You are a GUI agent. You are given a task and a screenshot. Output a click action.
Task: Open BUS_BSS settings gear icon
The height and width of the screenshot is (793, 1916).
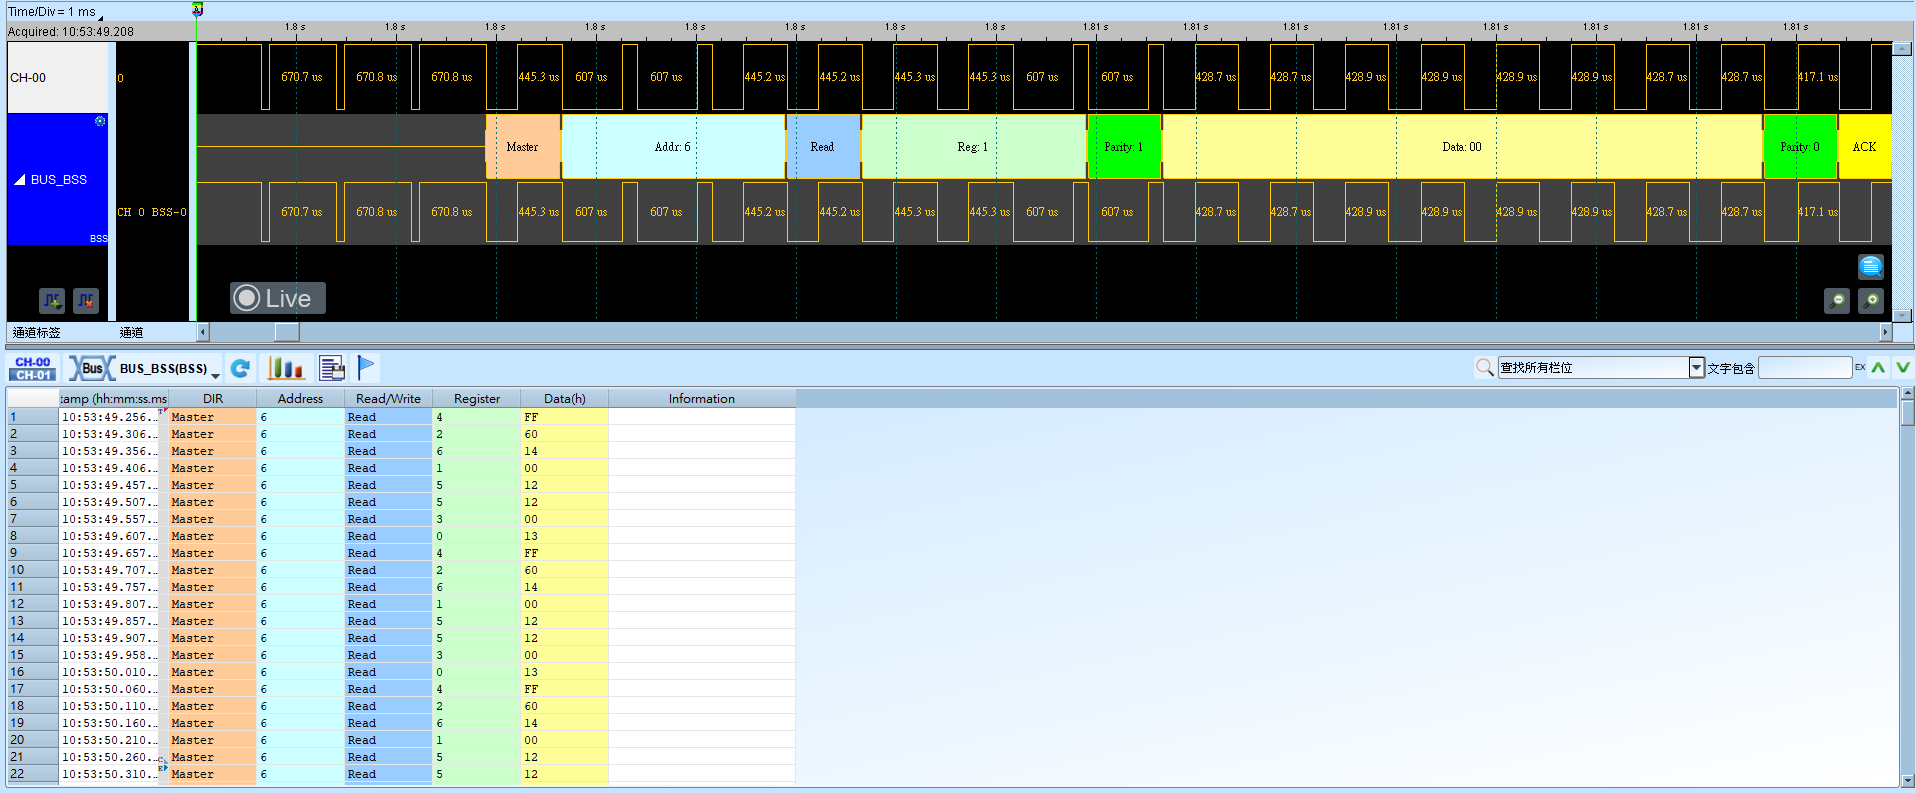(100, 121)
